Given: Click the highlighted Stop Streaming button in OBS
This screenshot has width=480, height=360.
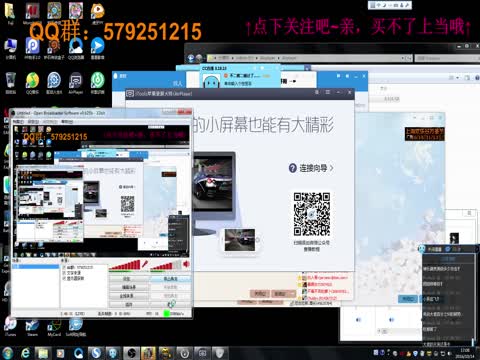Looking at the screenshot, I should click(170, 279).
